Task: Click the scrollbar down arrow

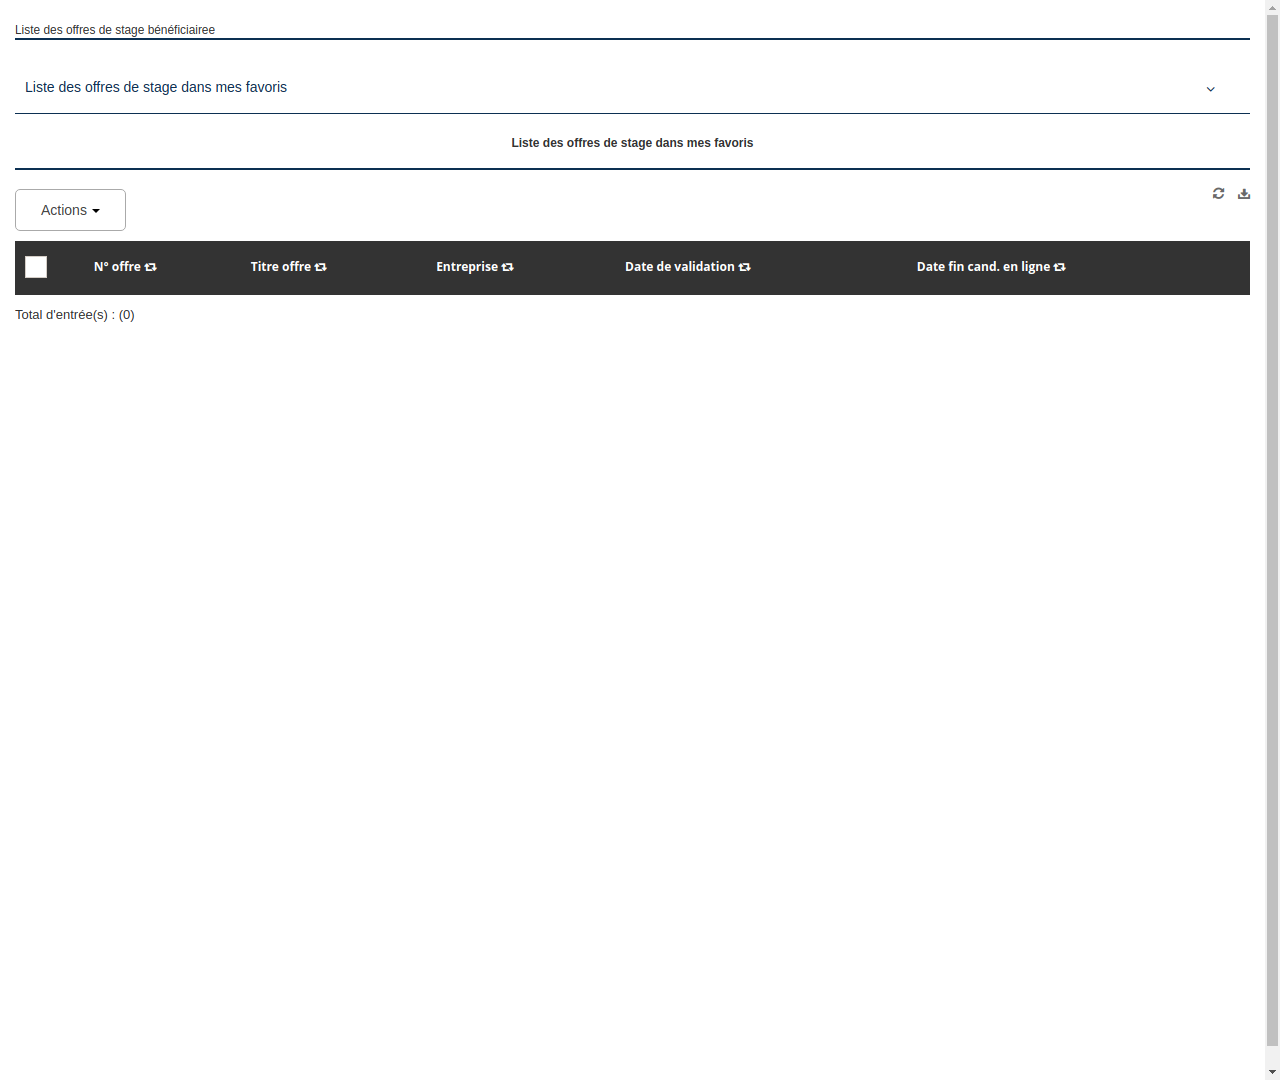Action: (1271, 1071)
